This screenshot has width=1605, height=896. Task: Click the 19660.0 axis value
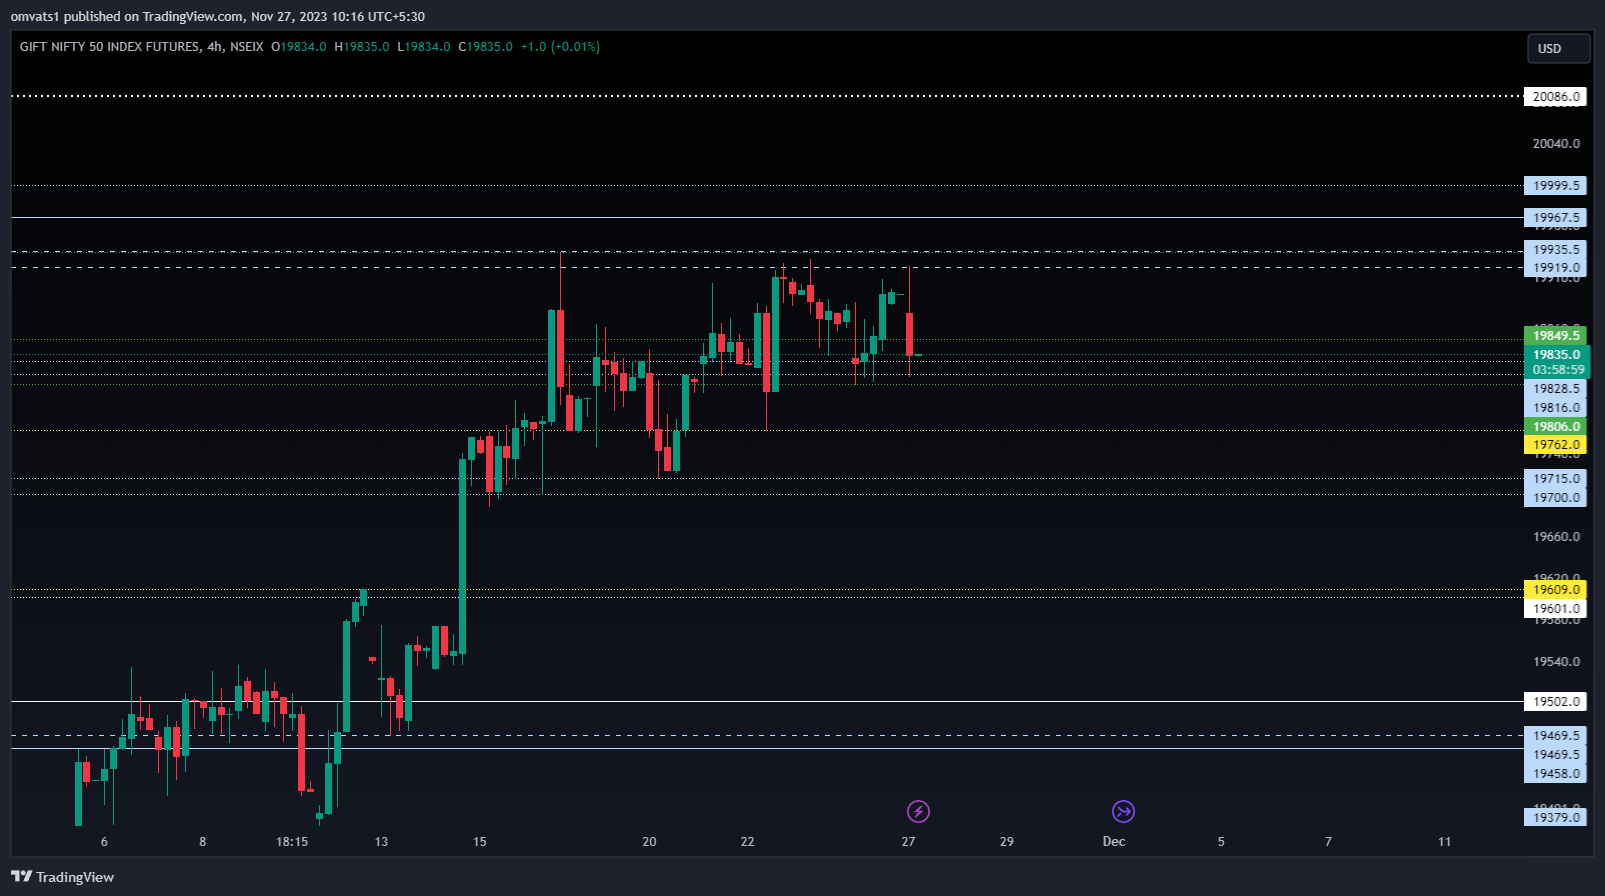tap(1556, 536)
